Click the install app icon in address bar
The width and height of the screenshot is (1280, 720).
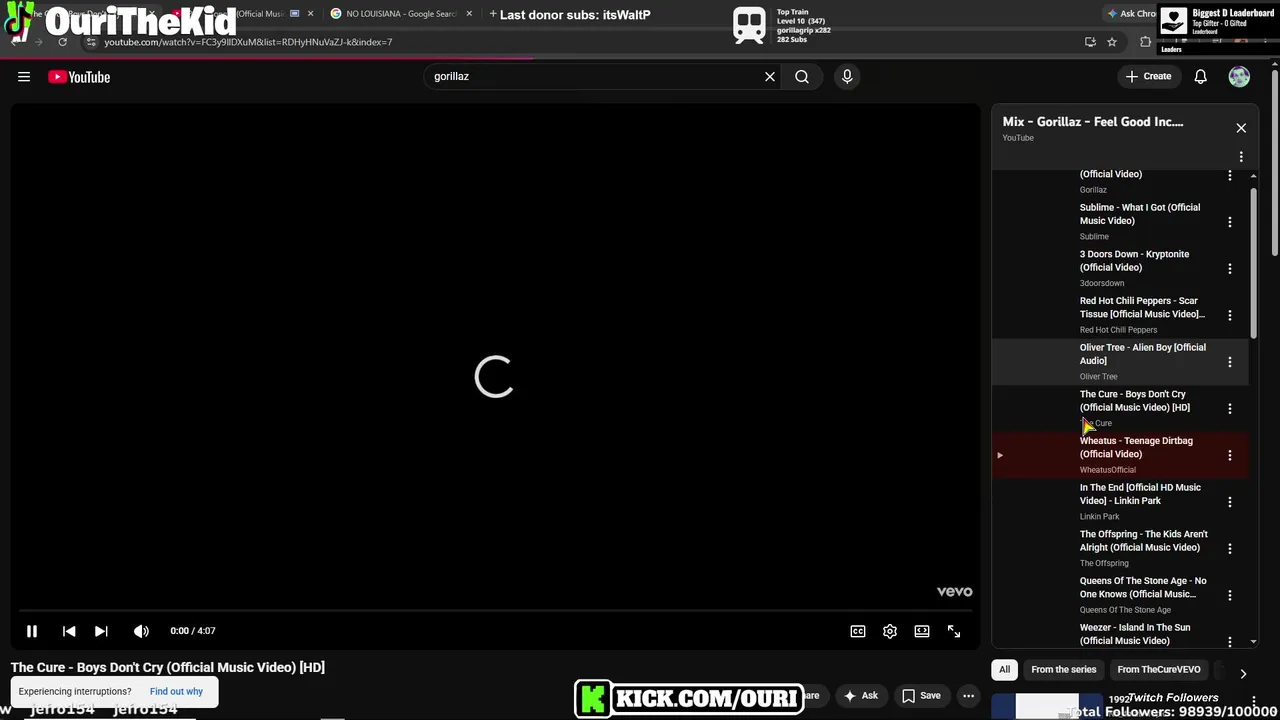pos(1090,42)
